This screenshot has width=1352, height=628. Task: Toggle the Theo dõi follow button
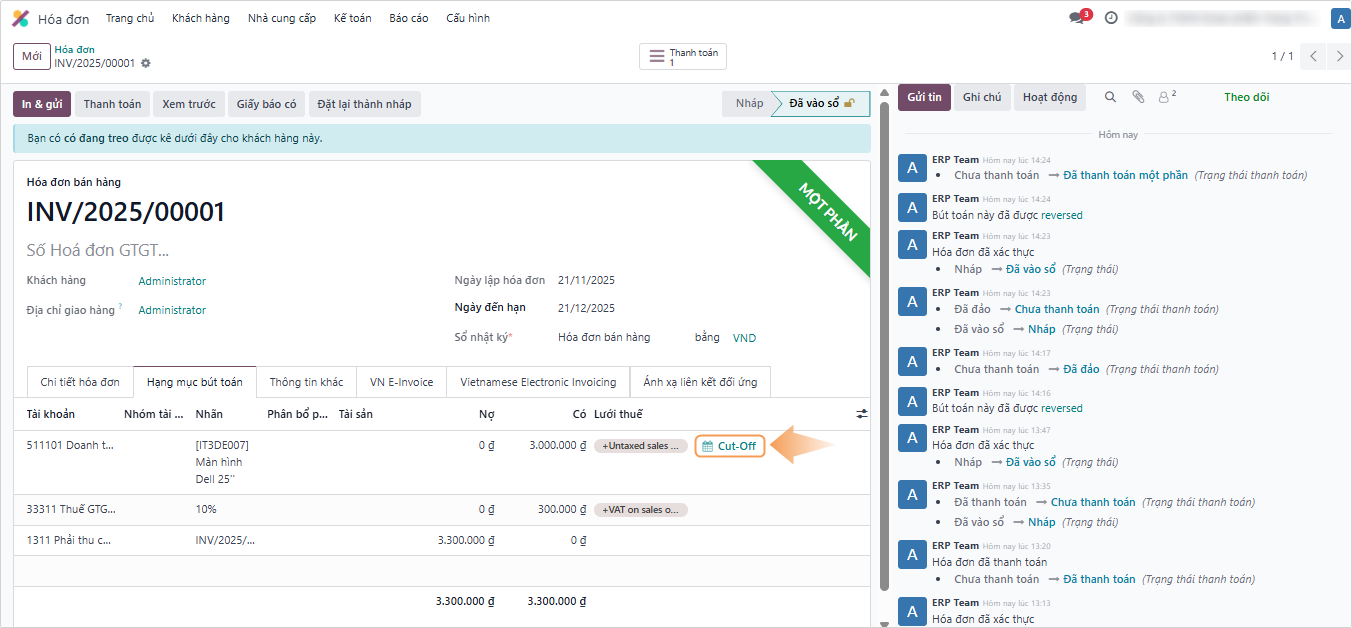(1246, 97)
